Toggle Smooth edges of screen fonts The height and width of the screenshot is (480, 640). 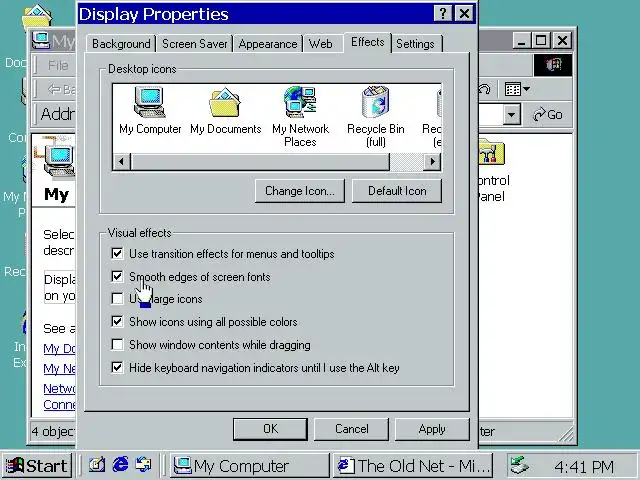click(x=117, y=277)
